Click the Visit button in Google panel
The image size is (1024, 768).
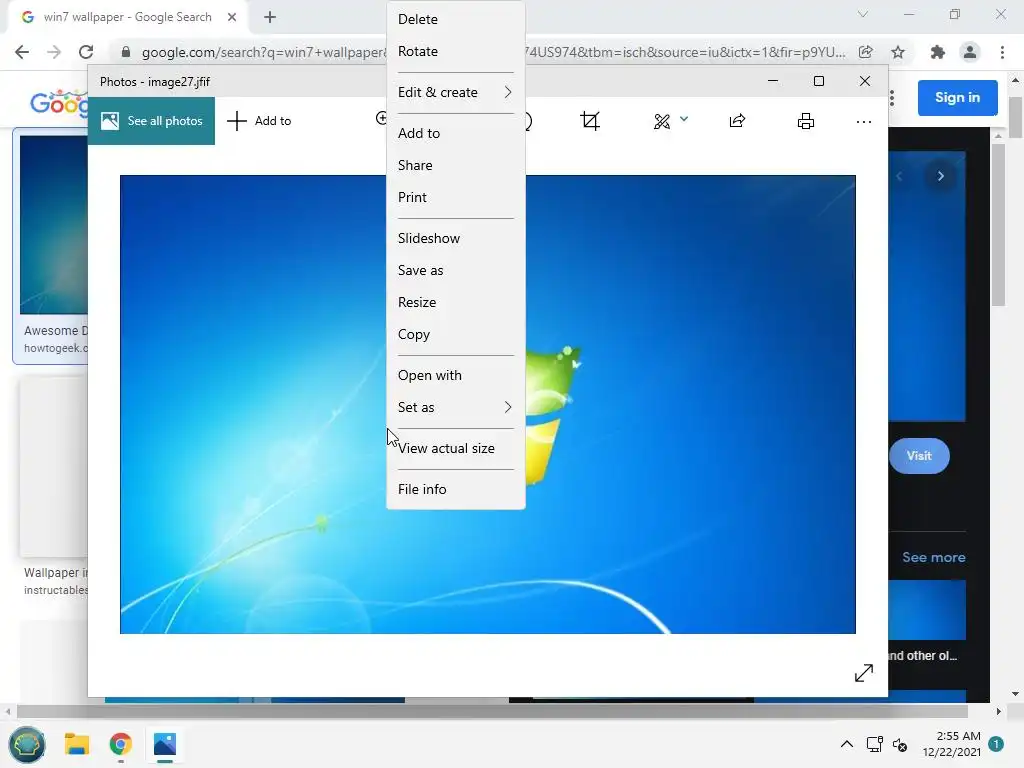[x=919, y=456]
